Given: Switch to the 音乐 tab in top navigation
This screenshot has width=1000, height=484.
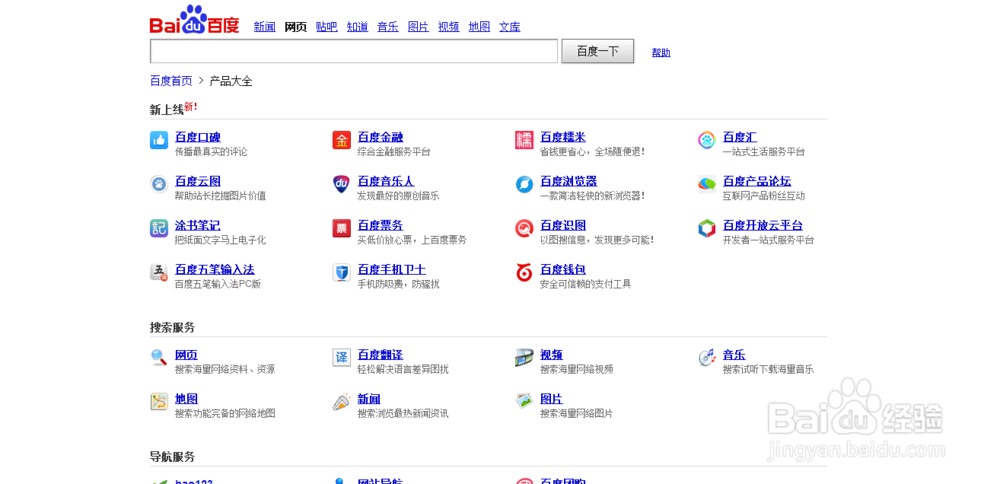Looking at the screenshot, I should (388, 27).
